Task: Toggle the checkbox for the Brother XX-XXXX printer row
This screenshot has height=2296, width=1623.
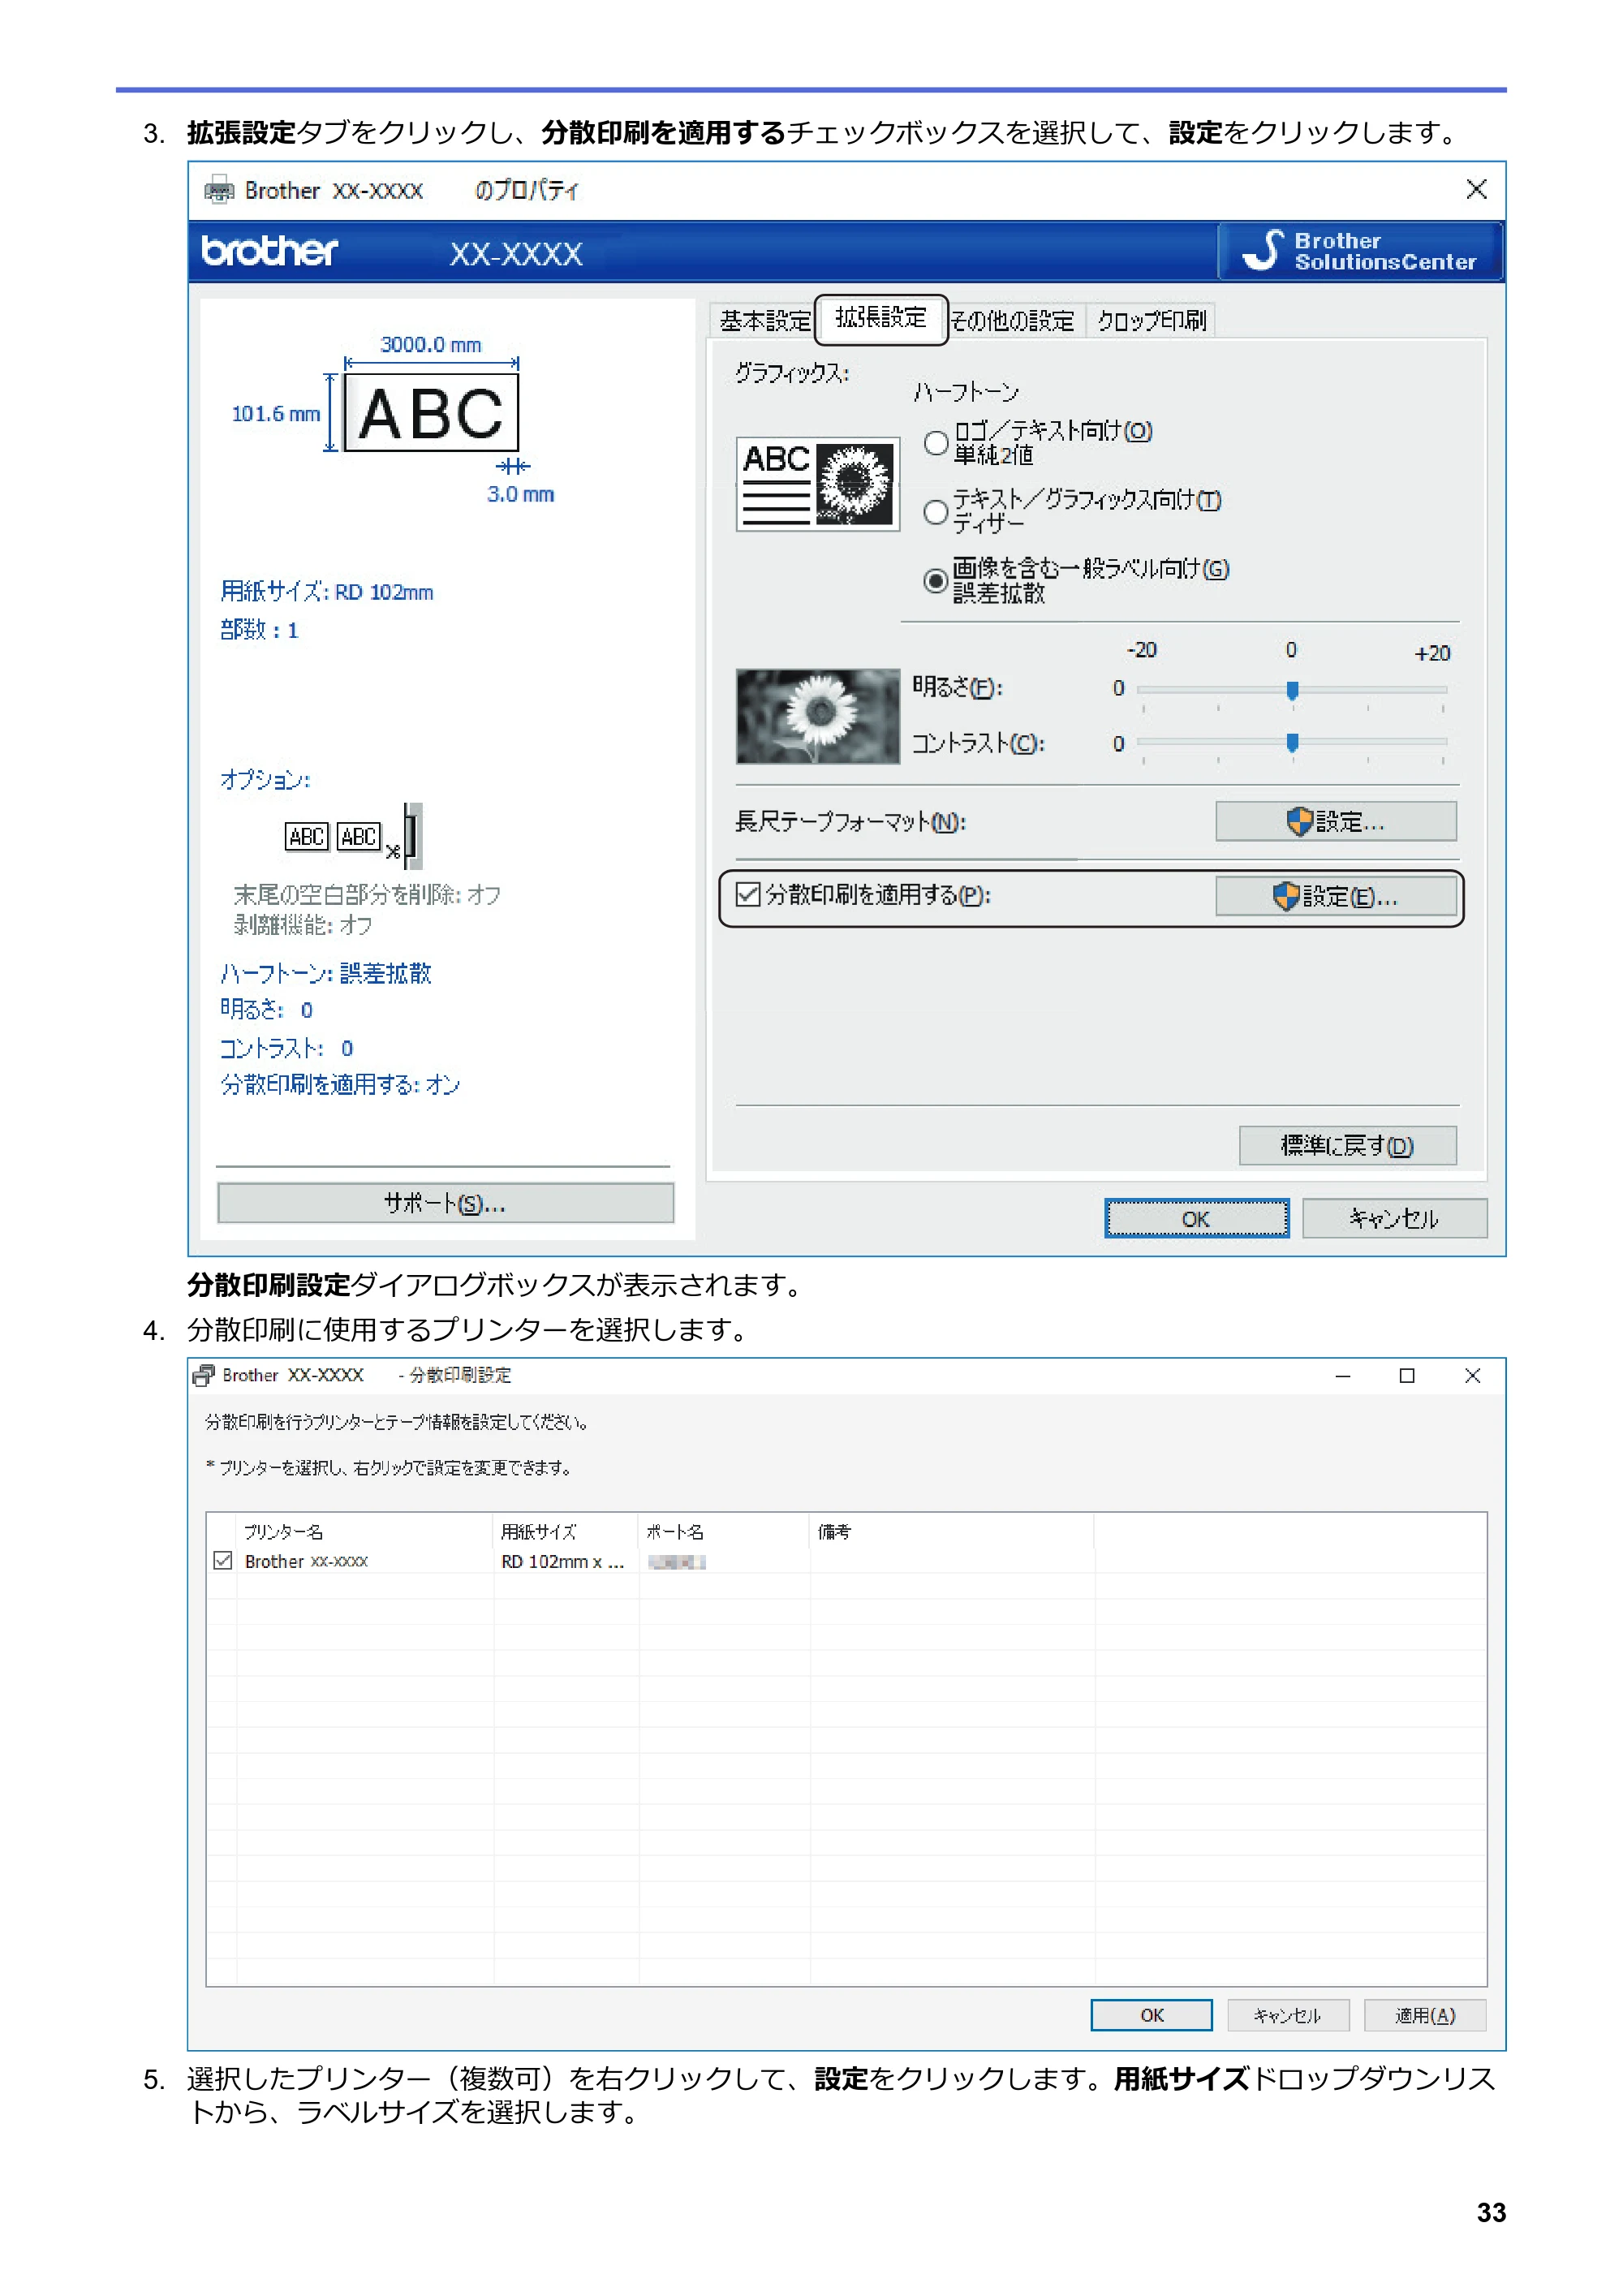Action: (223, 1560)
